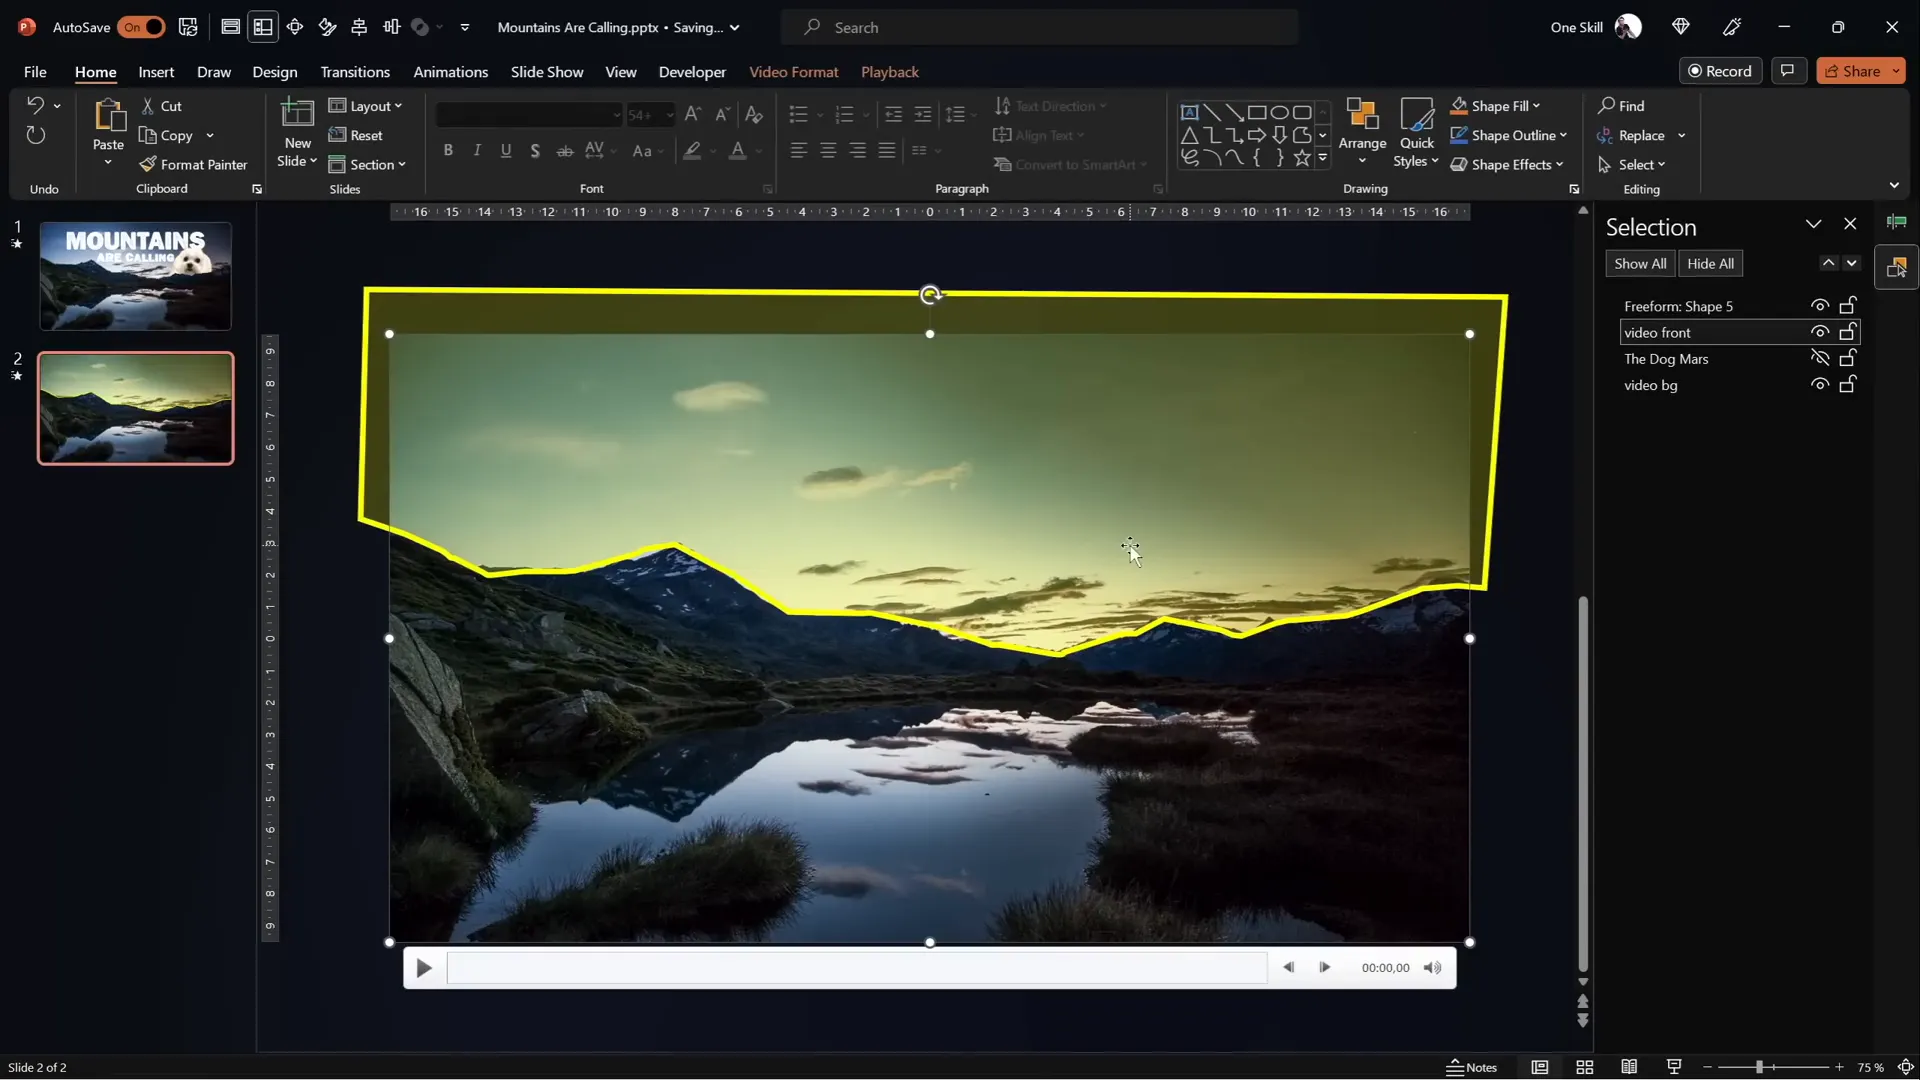The width and height of the screenshot is (1920, 1080).
Task: Switch to the Design tab
Action: [x=275, y=72]
